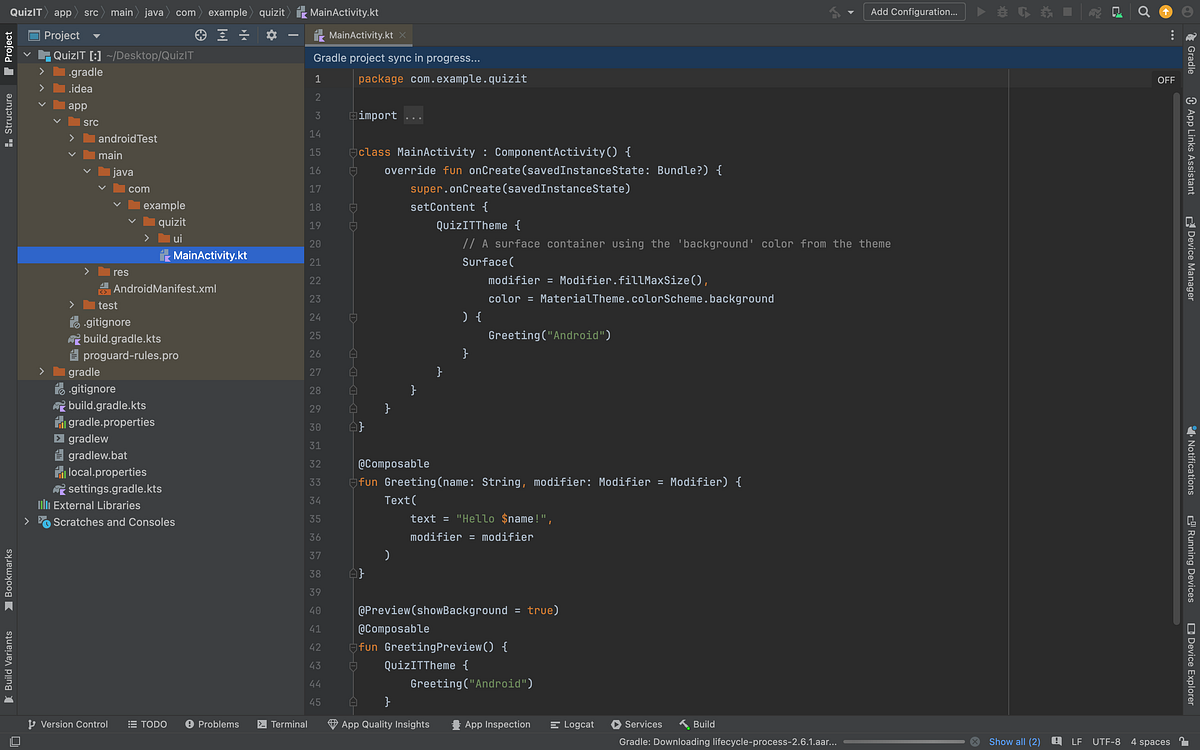Click the Version Control button at the bottom

pos(69,723)
